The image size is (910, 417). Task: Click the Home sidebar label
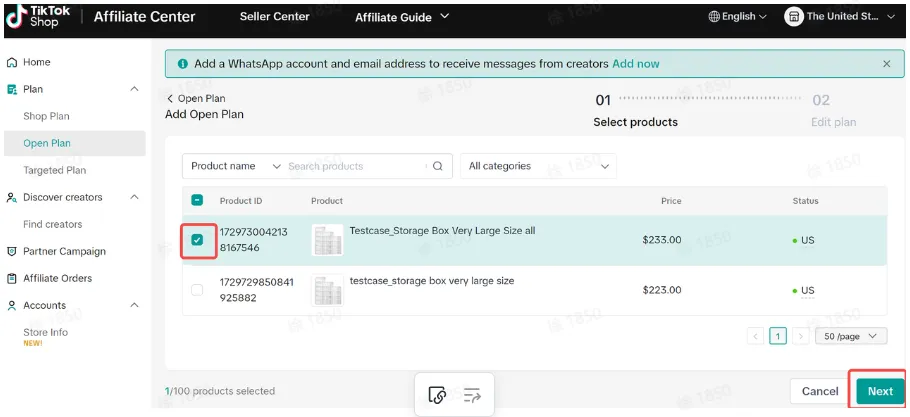tap(37, 62)
